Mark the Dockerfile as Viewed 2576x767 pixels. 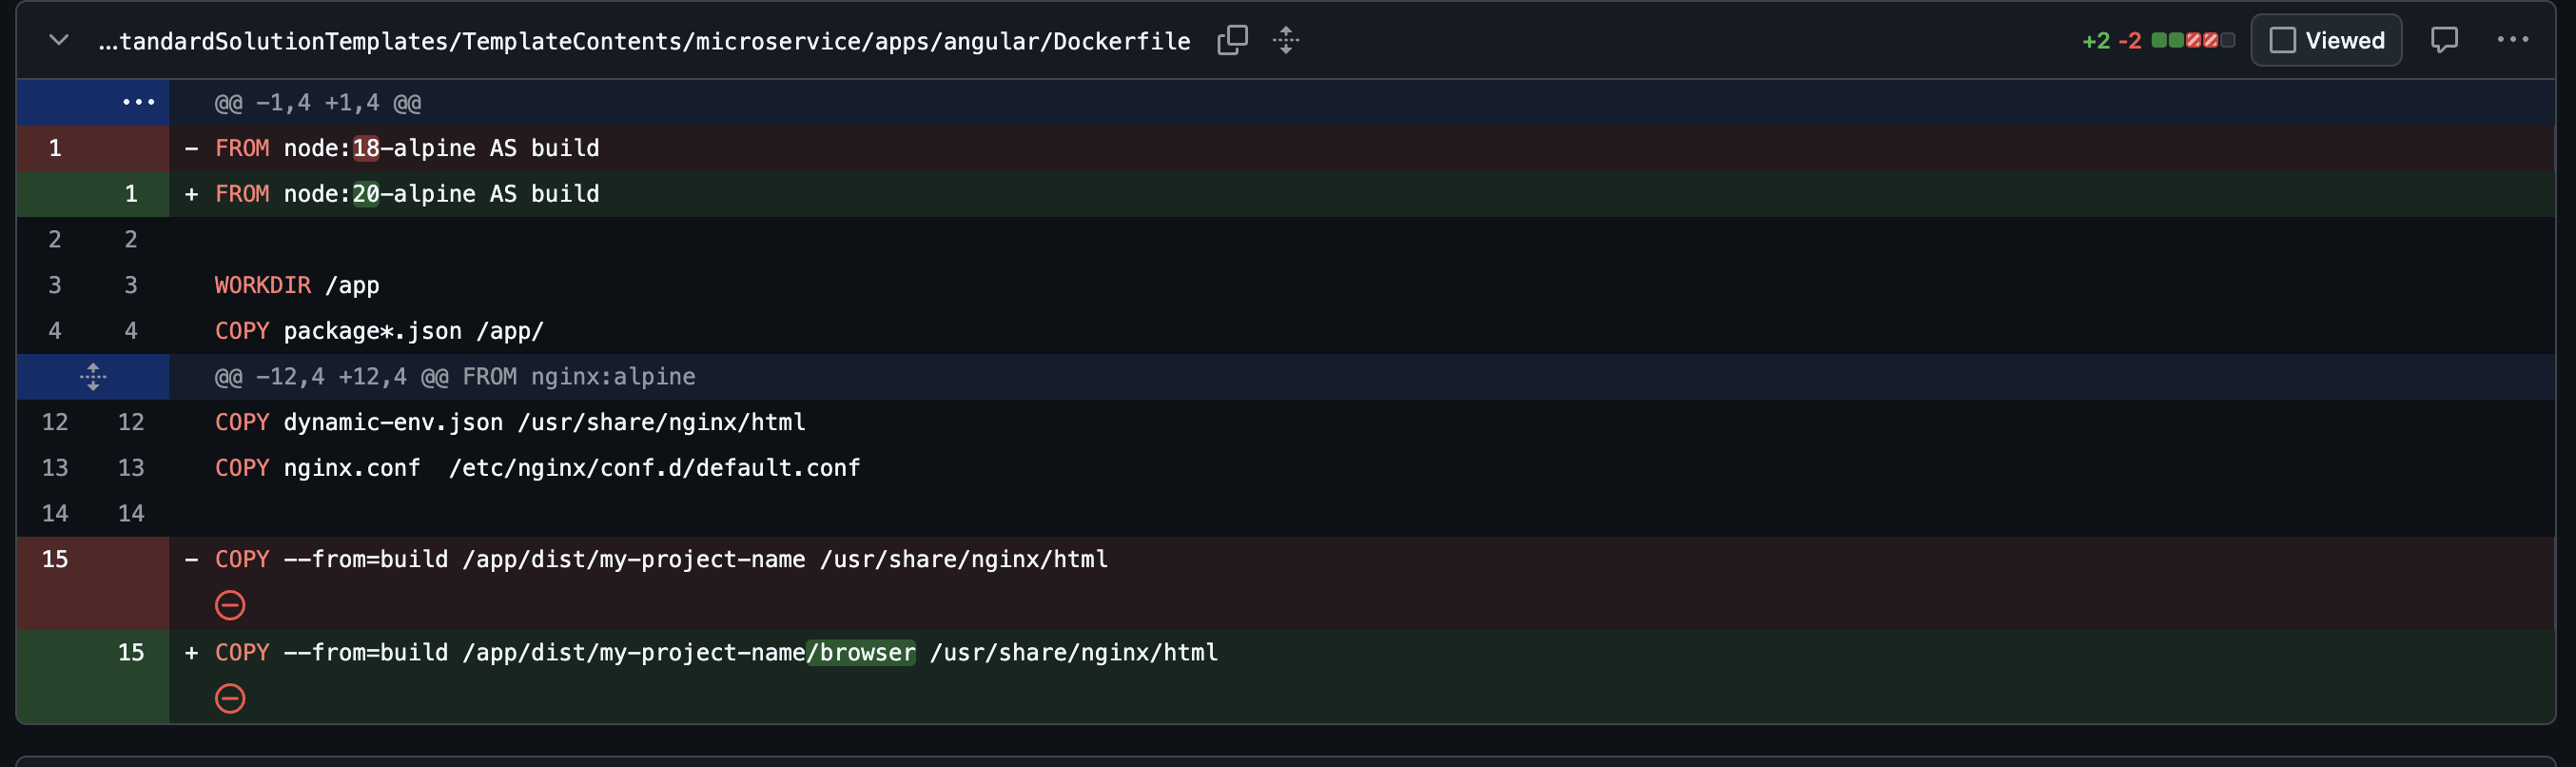(2326, 40)
